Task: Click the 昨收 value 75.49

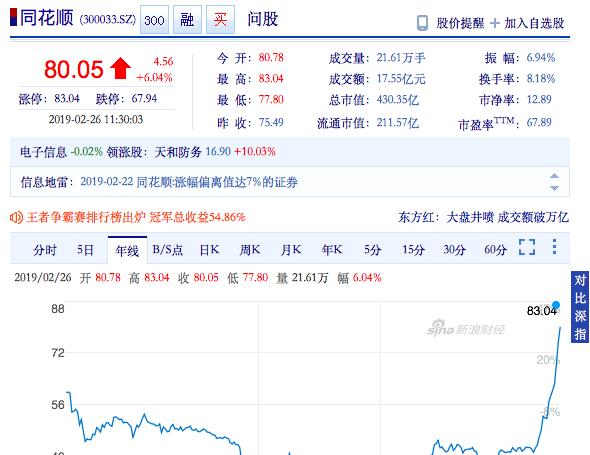Action: pos(271,122)
